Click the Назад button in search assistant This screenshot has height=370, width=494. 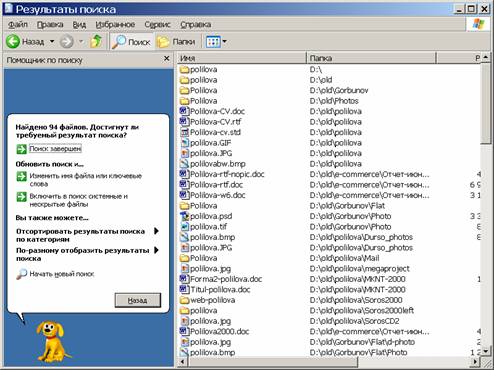(138, 300)
